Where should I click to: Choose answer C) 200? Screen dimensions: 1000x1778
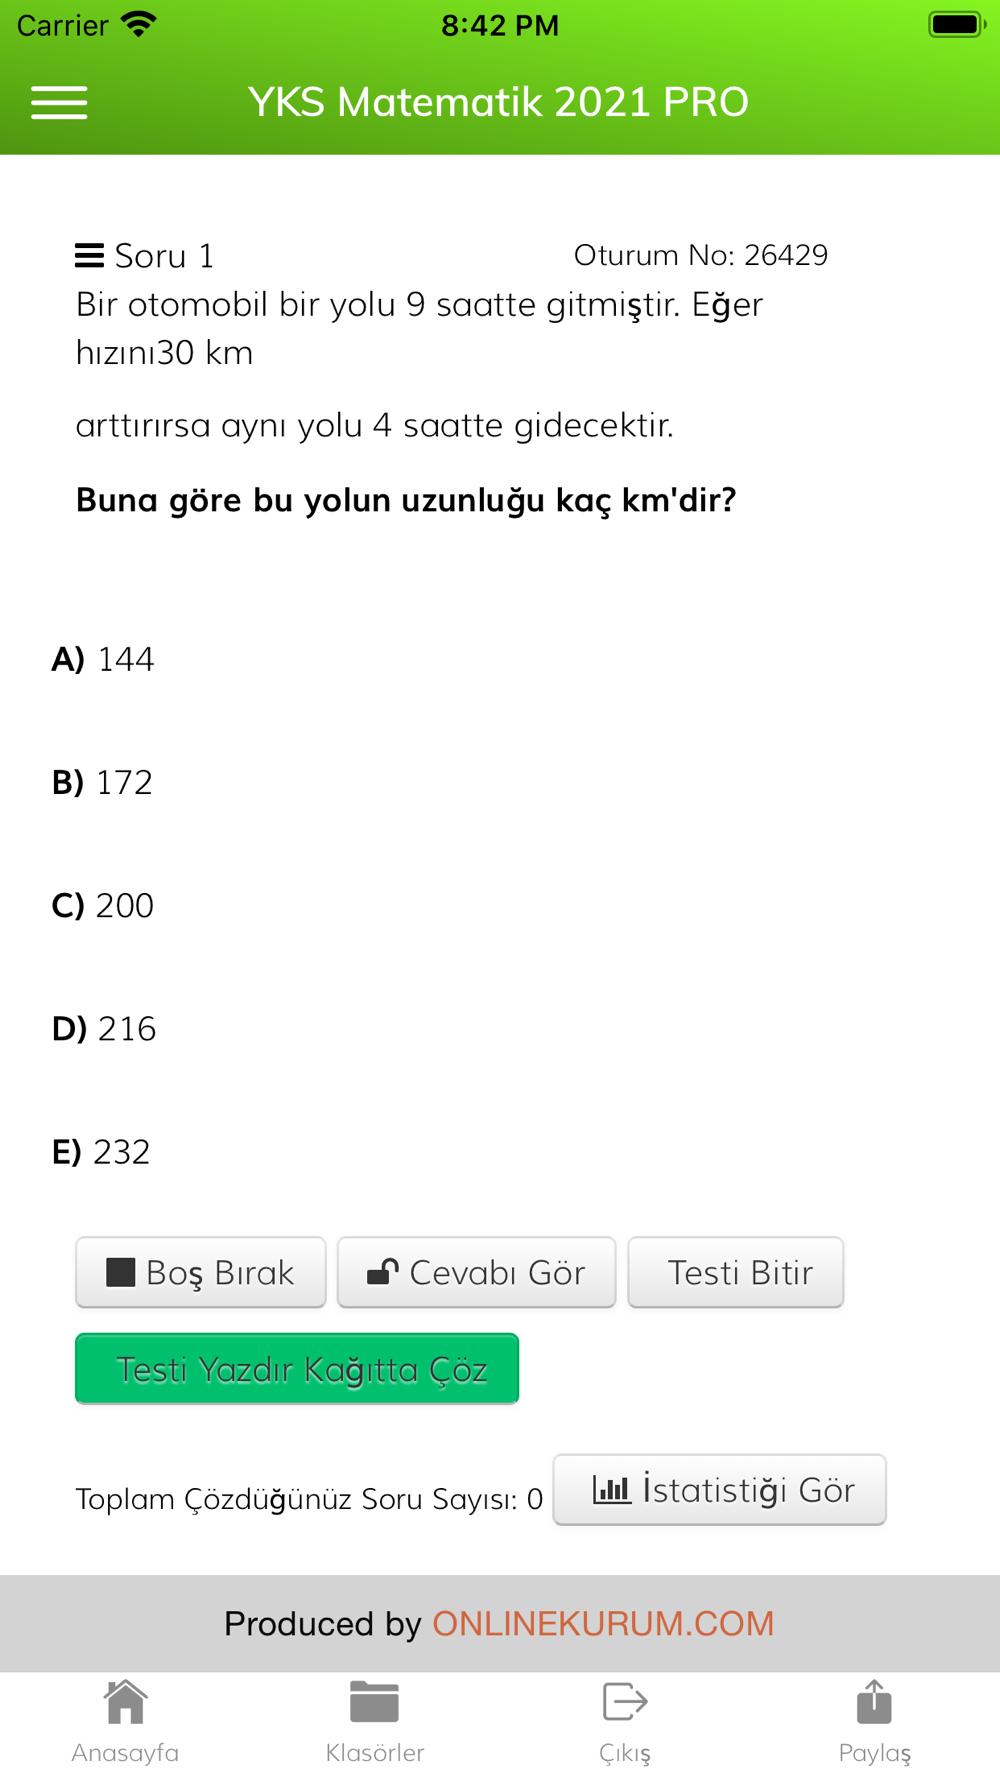coord(103,905)
